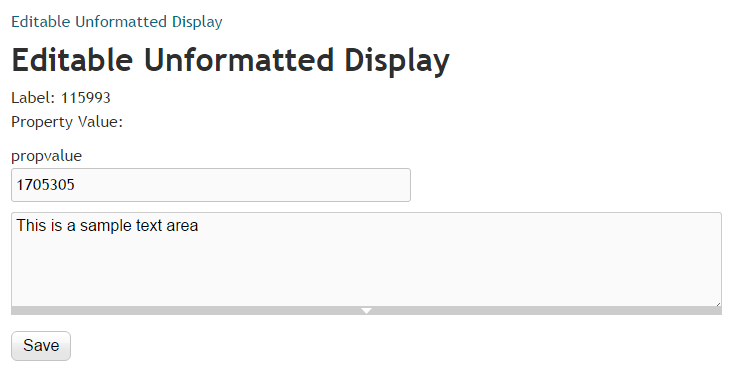Click the number 115993 after Label
The width and height of the screenshot is (735, 370).
click(86, 98)
